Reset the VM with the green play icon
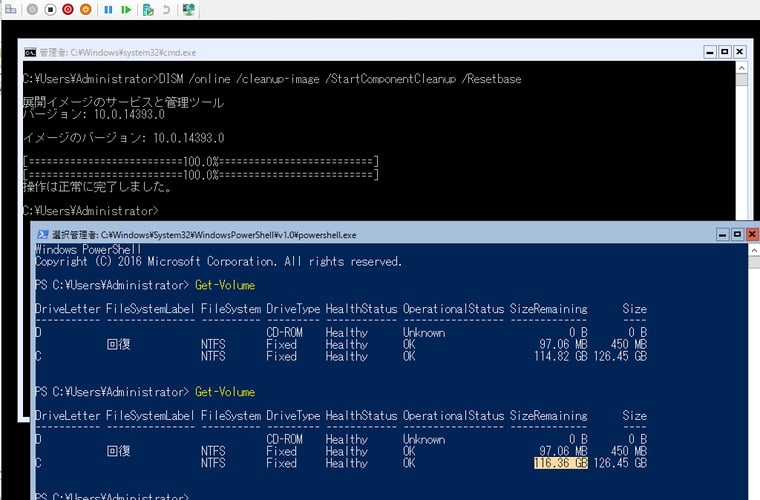The width and height of the screenshot is (760, 500). point(126,9)
